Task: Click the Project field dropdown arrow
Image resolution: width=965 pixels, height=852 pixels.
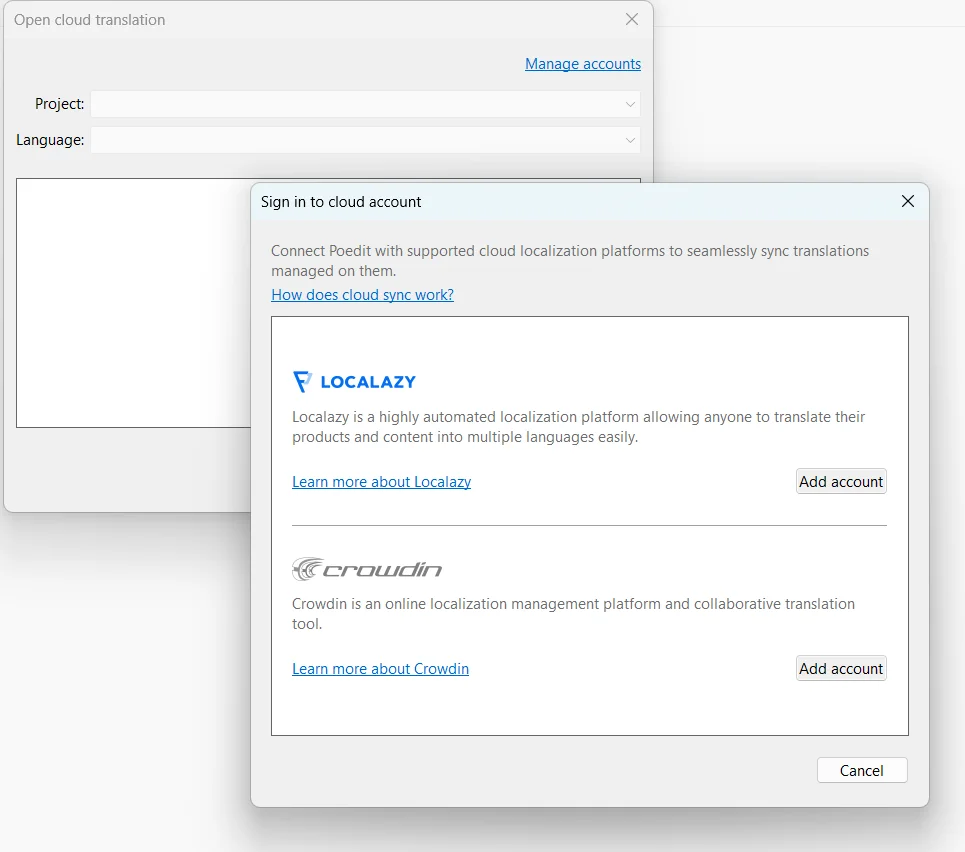Action: pos(630,104)
